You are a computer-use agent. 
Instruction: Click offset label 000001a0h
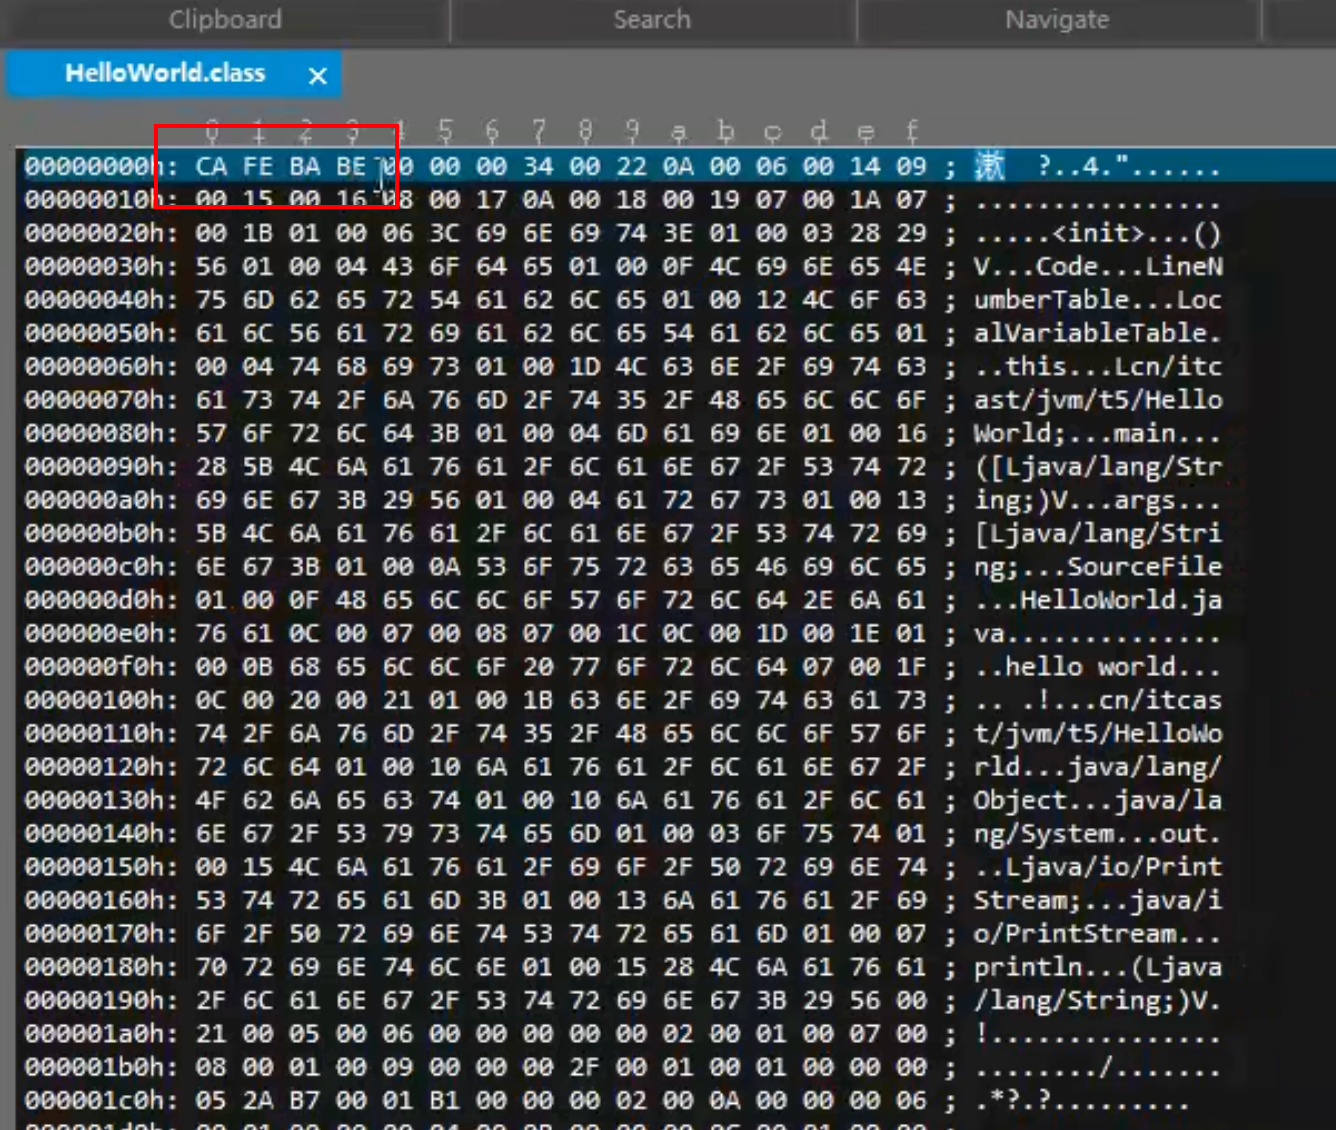(101, 1034)
